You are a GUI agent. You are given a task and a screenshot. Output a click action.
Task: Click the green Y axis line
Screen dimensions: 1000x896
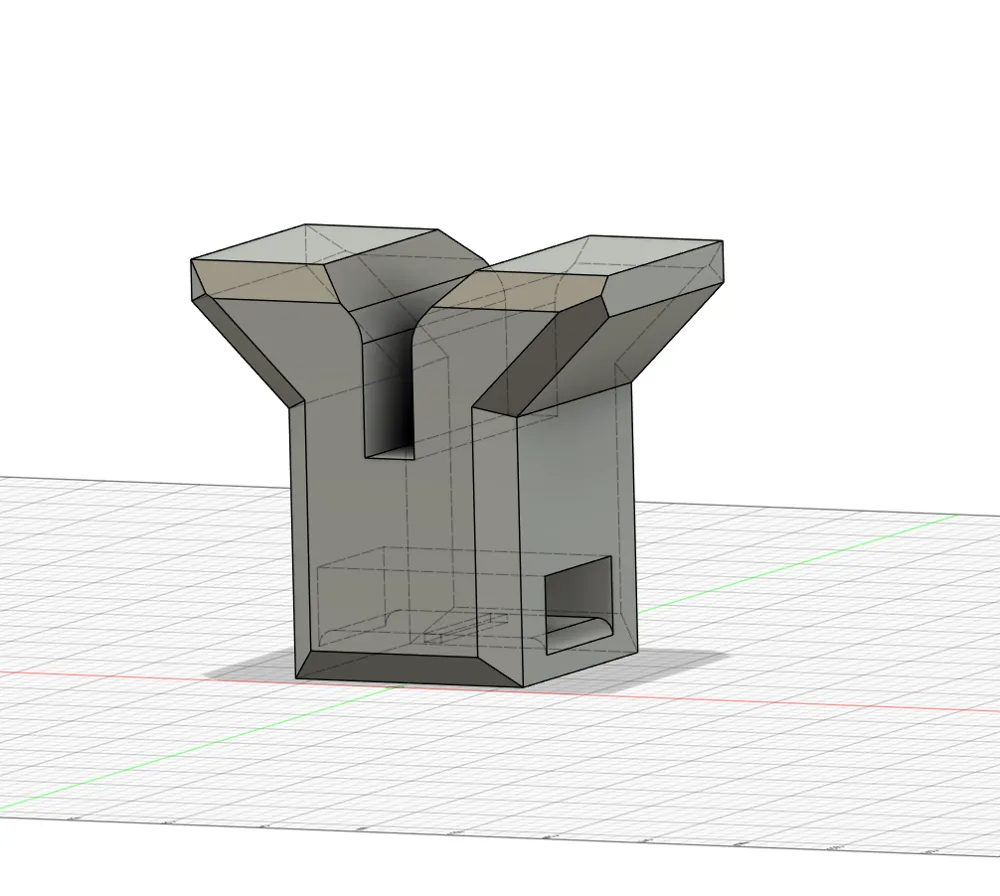(797, 561)
